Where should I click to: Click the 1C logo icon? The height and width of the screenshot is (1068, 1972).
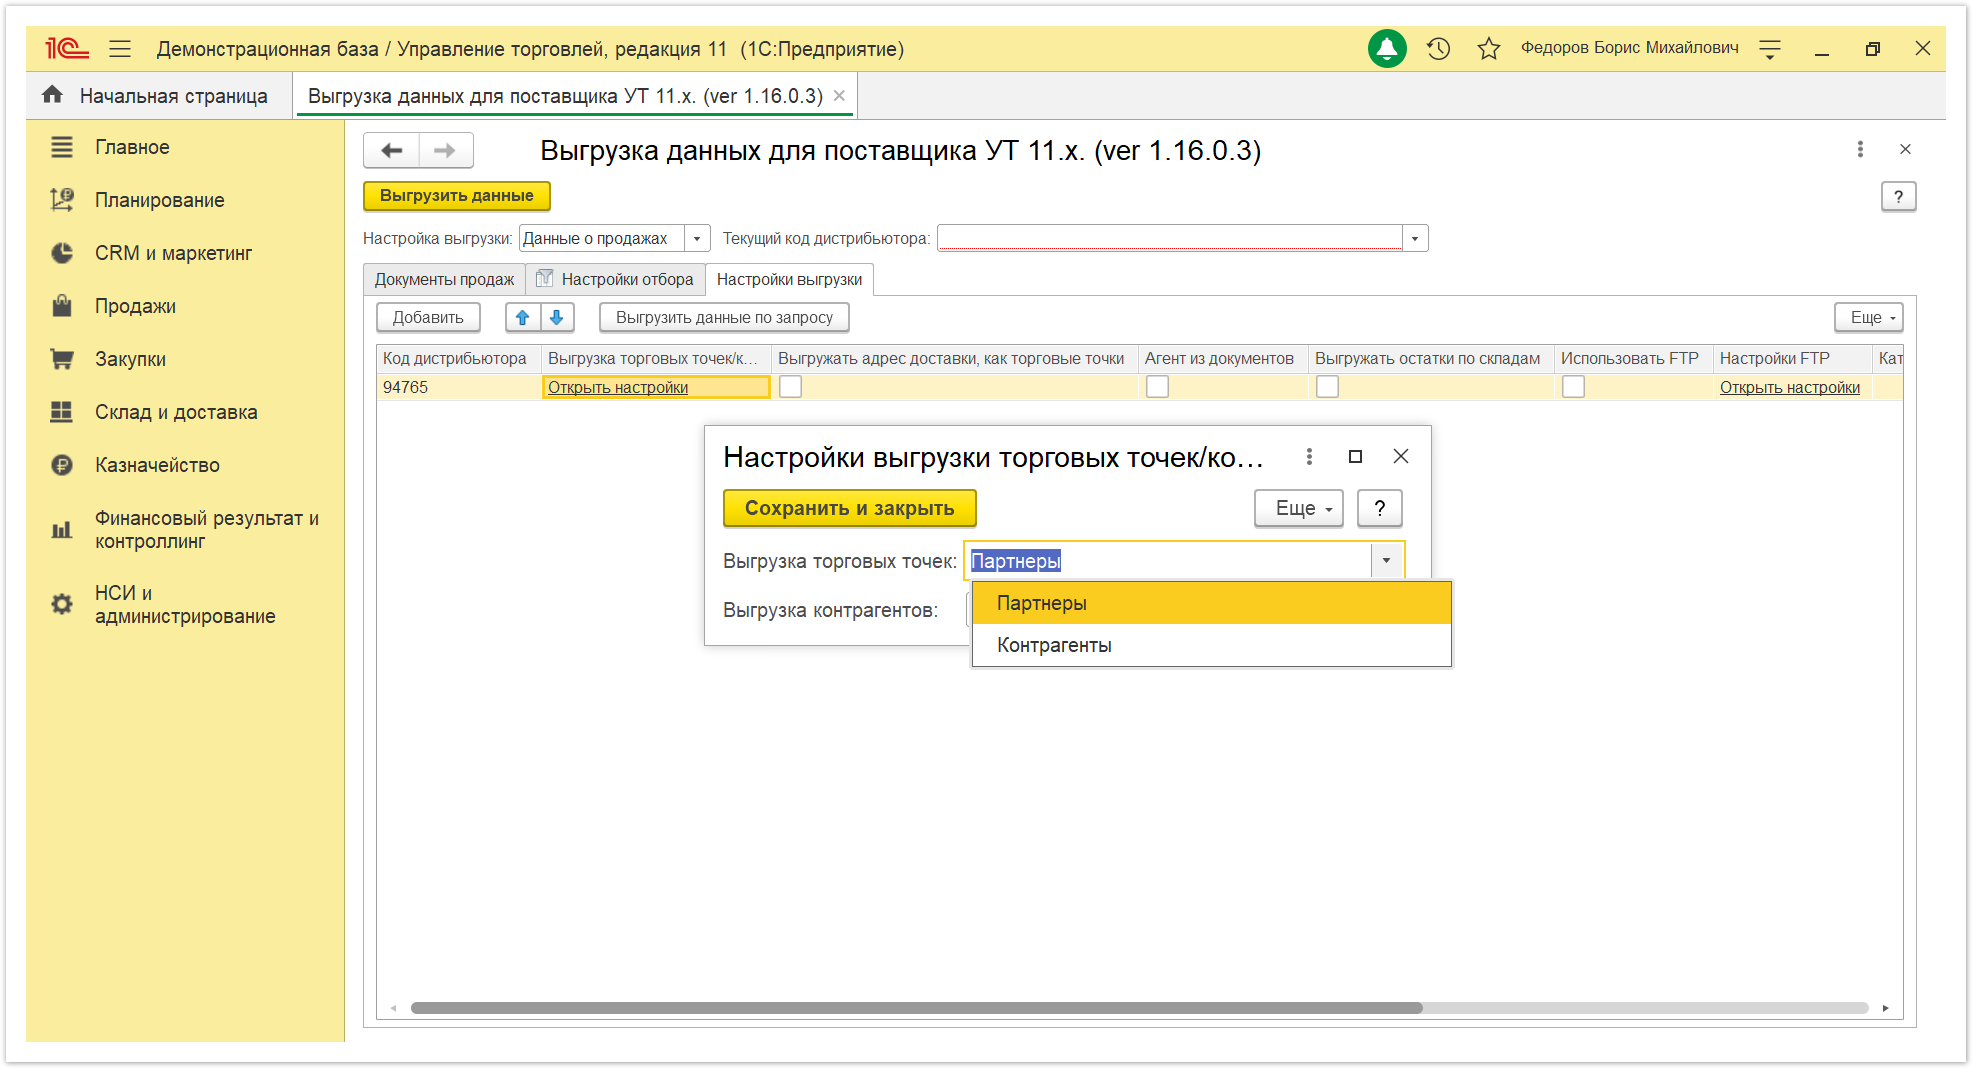[x=67, y=48]
